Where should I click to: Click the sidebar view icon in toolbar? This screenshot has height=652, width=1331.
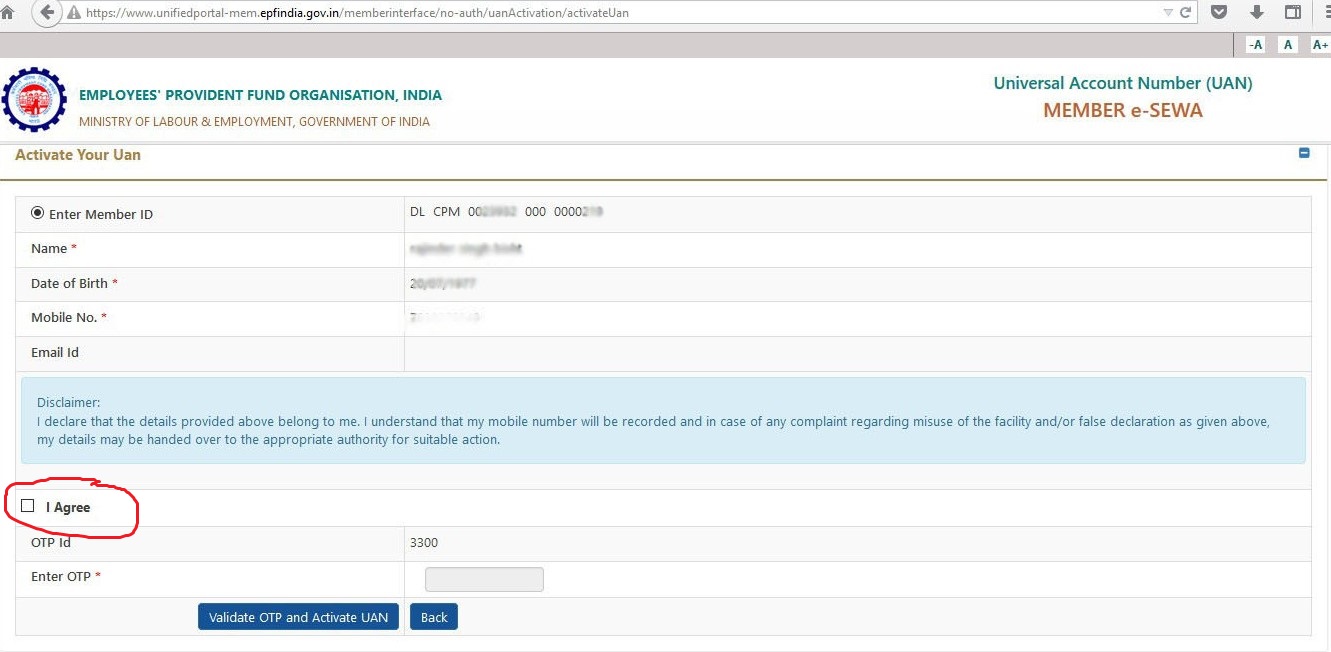(x=1293, y=13)
